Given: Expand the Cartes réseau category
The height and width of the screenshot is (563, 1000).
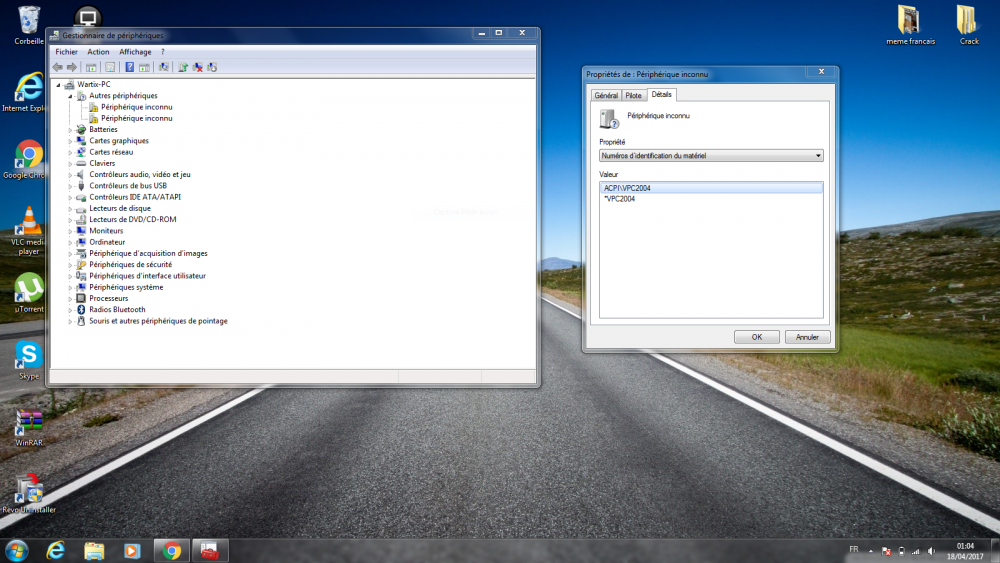Looking at the screenshot, I should 70,152.
